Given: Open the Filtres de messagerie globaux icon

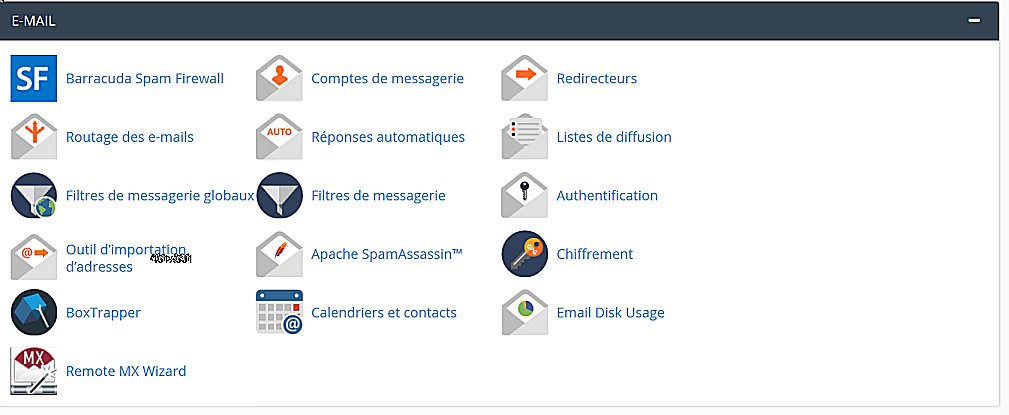Looking at the screenshot, I should 34,196.
